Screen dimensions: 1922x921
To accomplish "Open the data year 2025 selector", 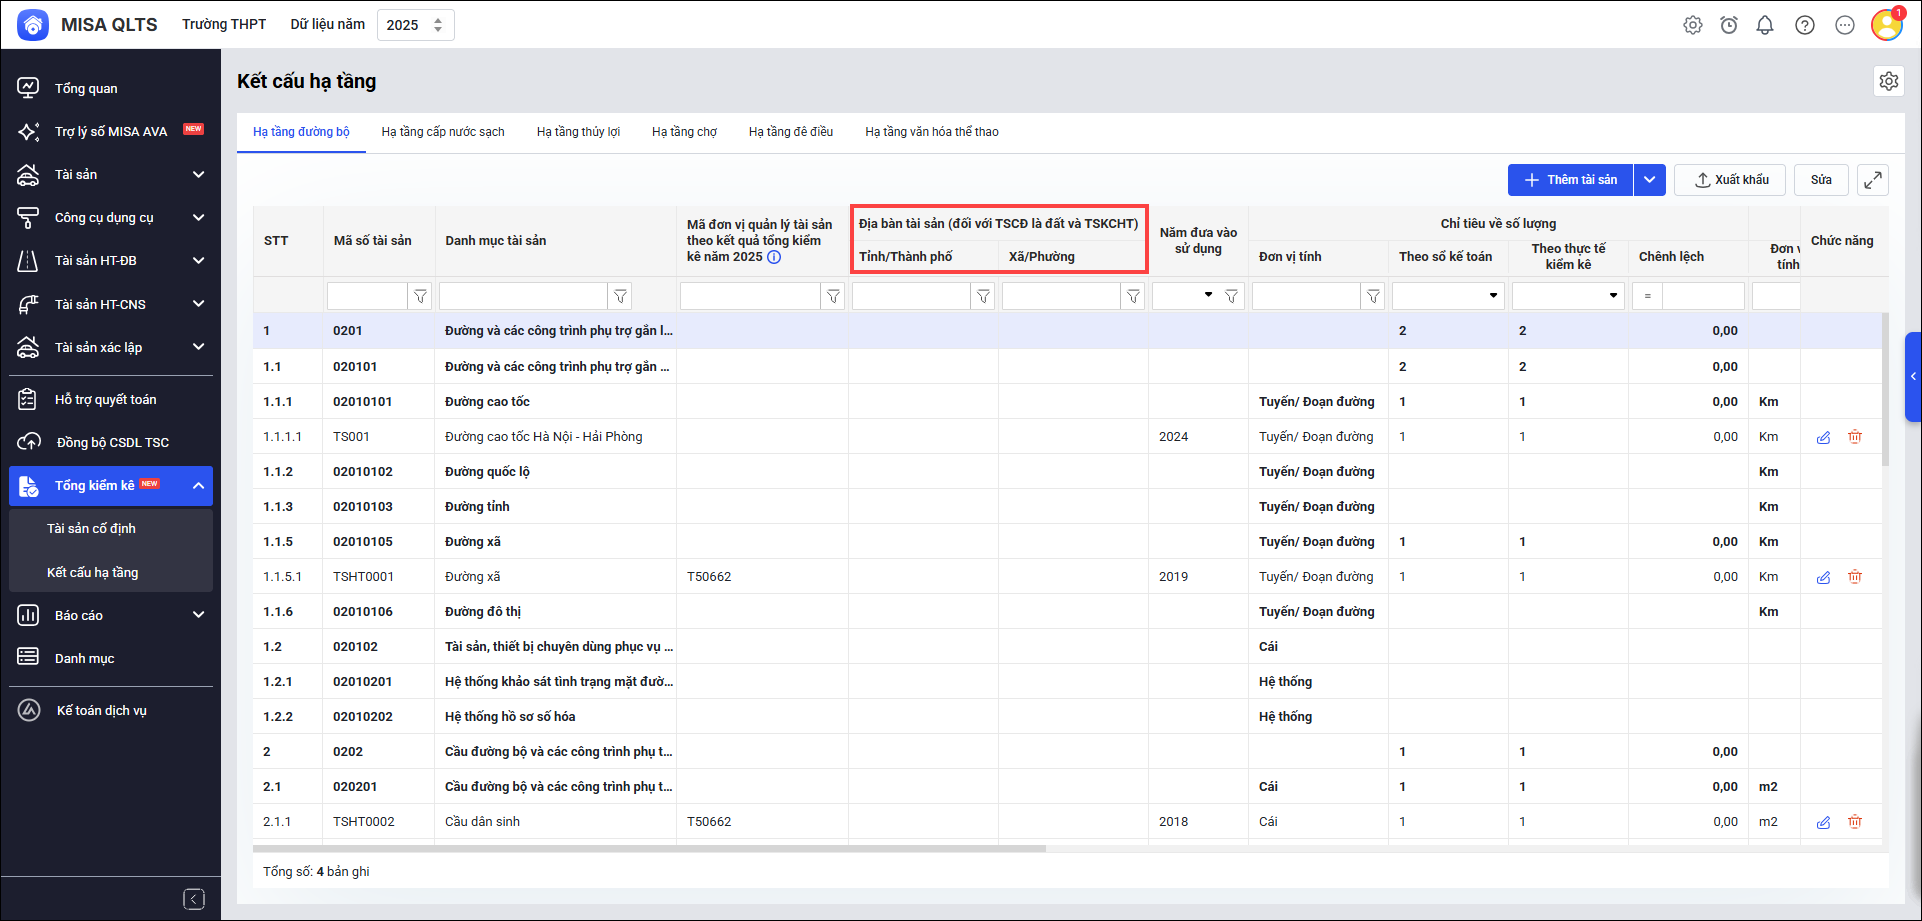I will tap(415, 25).
